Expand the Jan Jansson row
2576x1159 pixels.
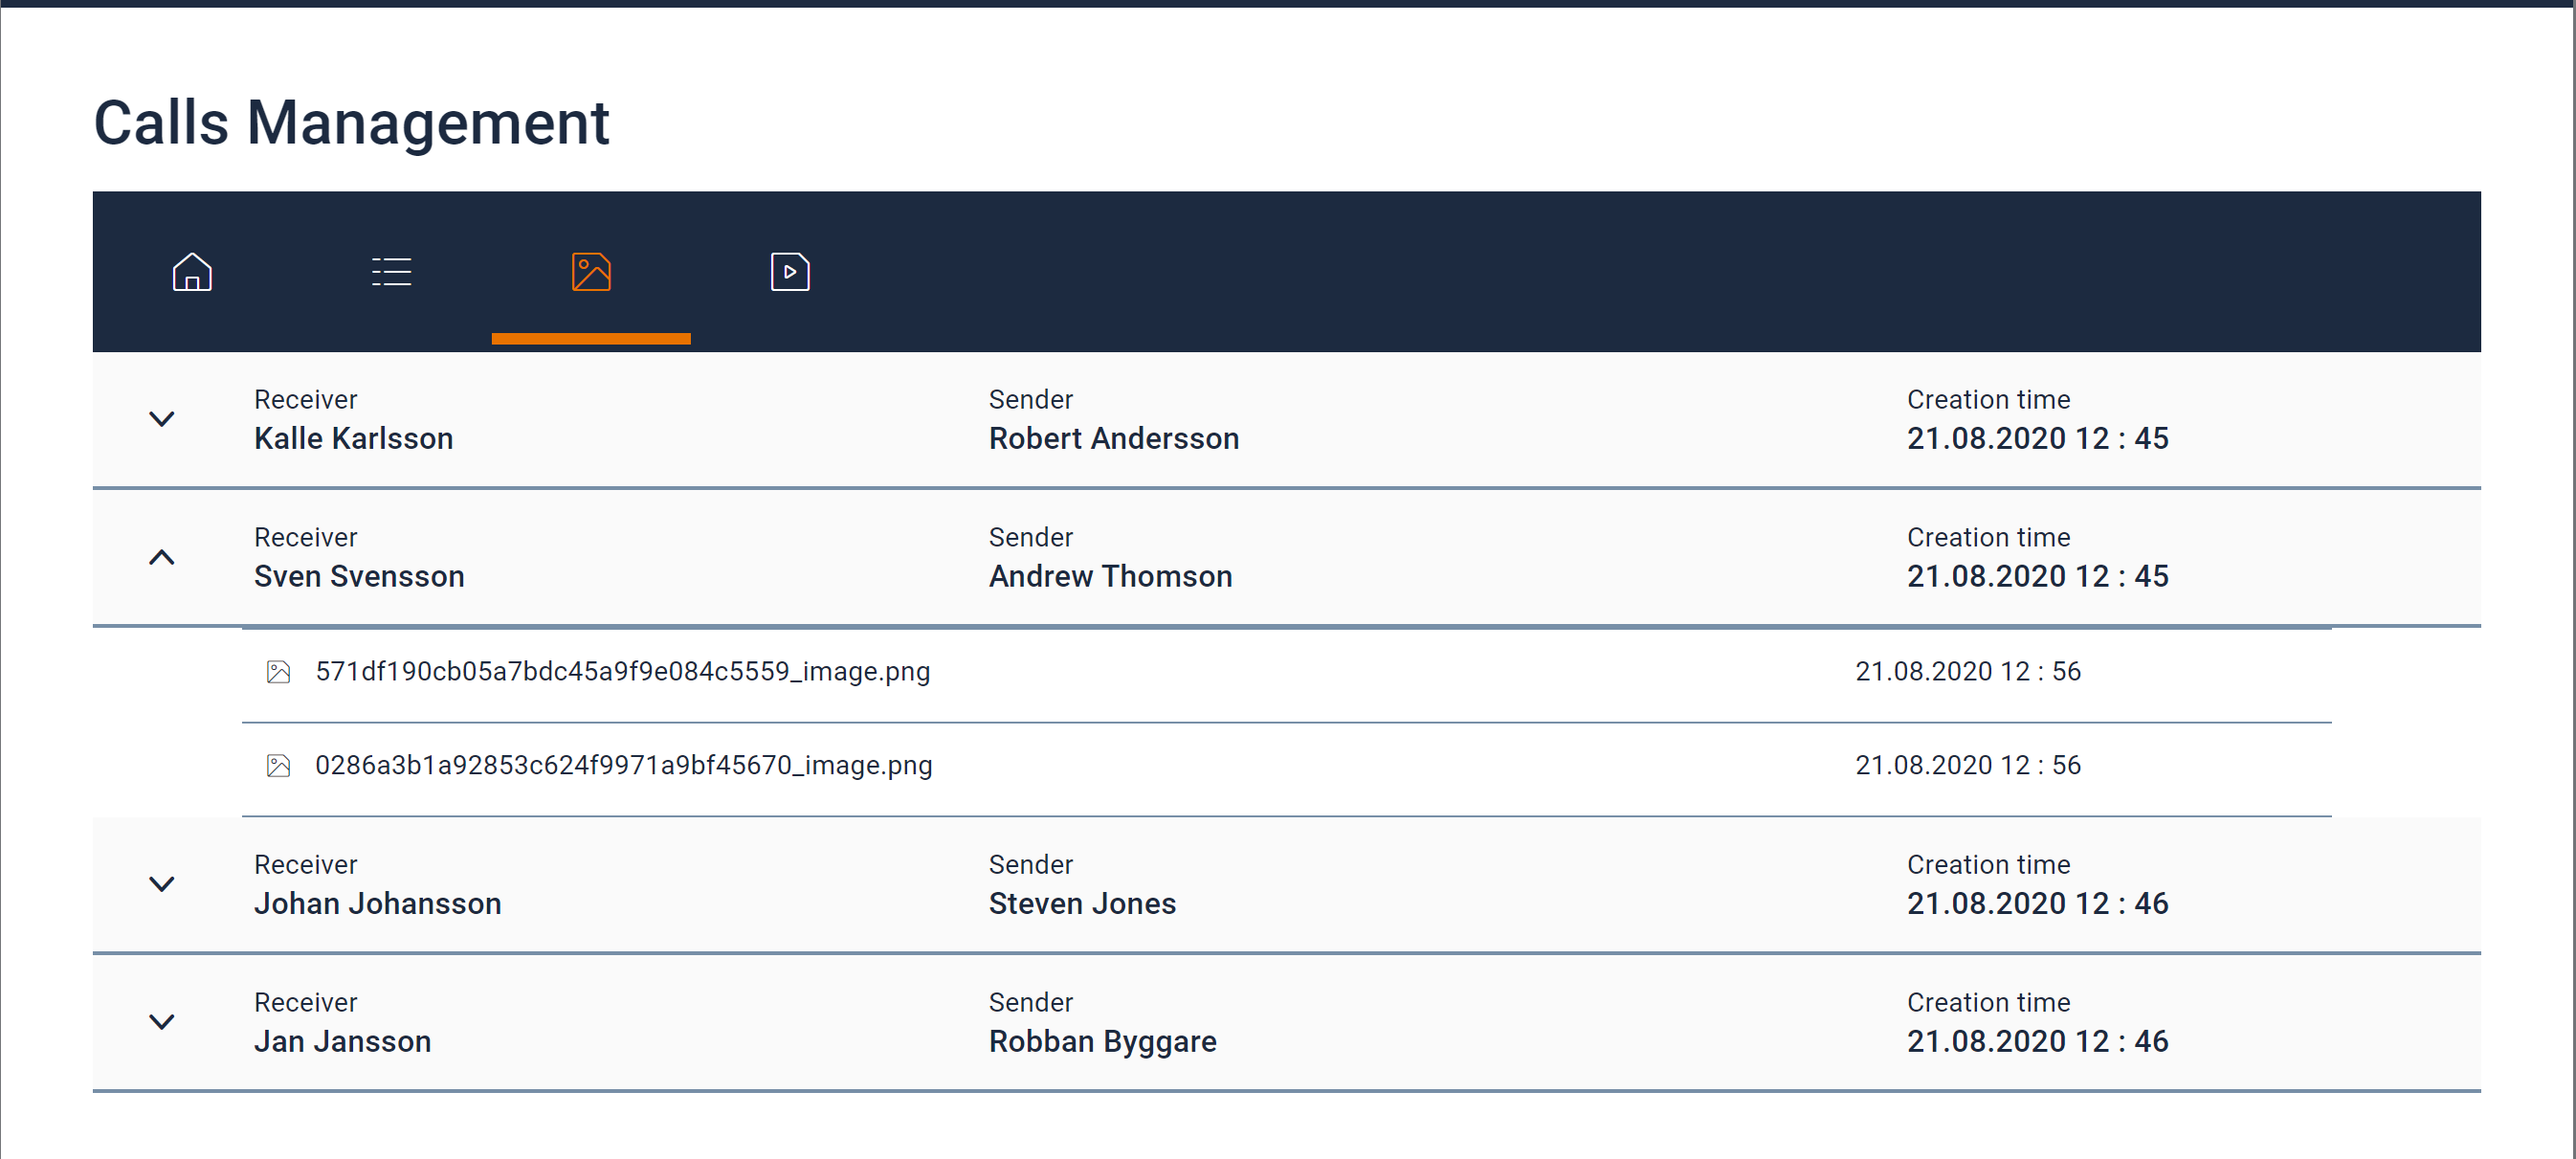[162, 1022]
